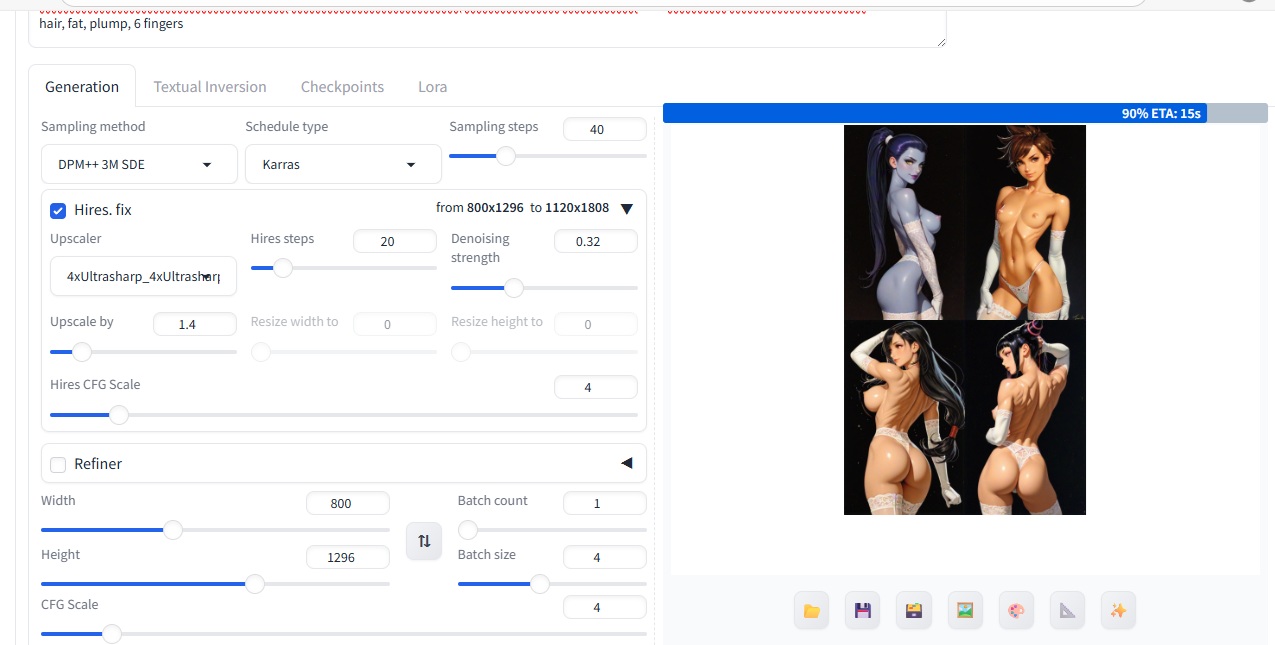Click the floppy disk save image icon
Viewport: 1275px width, 645px height.
point(862,610)
